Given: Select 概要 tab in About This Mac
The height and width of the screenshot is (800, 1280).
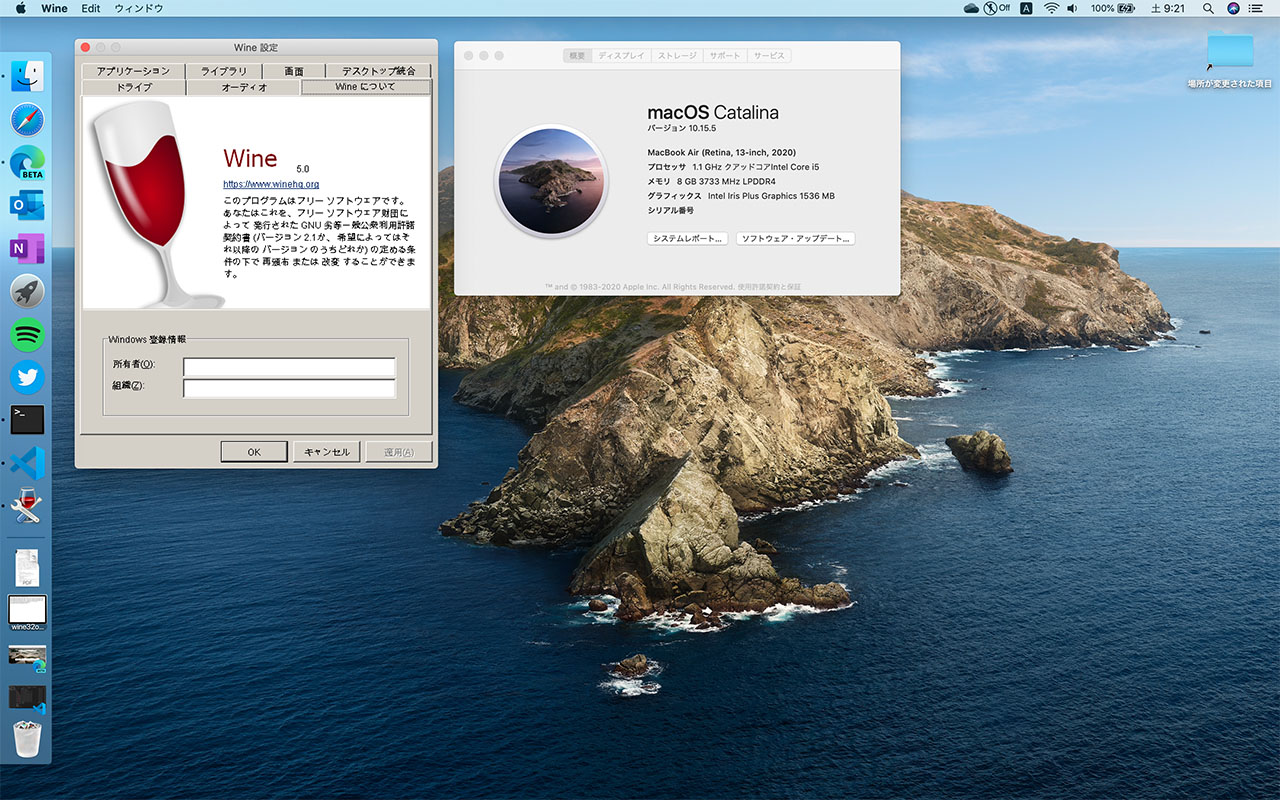Looking at the screenshot, I should [578, 56].
